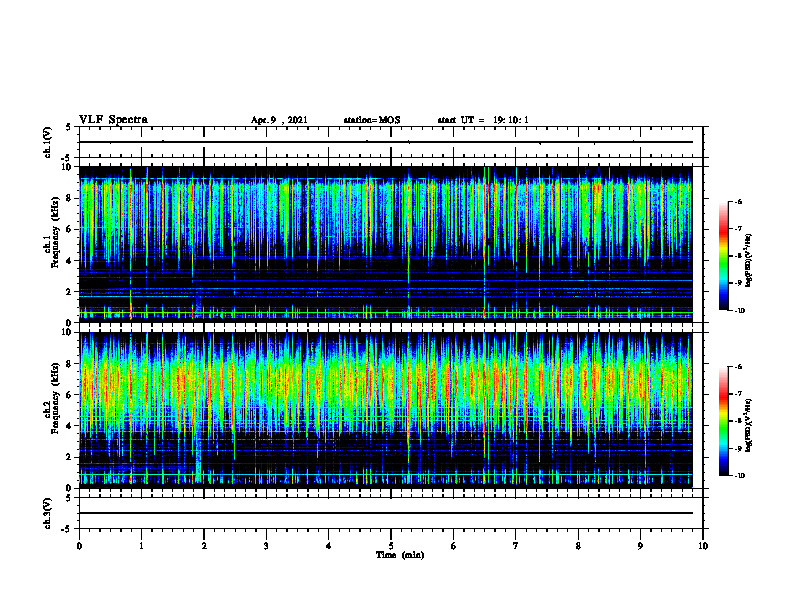Click time axis tick label "10"
The width and height of the screenshot is (792, 612).
703,546
